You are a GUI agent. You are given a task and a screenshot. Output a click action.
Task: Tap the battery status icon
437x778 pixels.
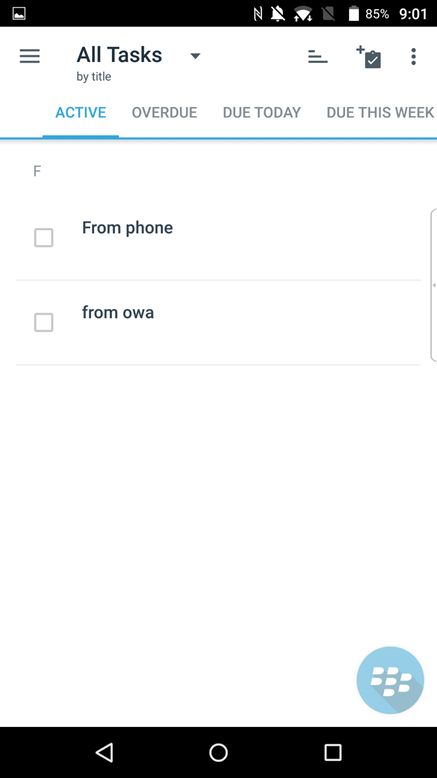tap(353, 14)
